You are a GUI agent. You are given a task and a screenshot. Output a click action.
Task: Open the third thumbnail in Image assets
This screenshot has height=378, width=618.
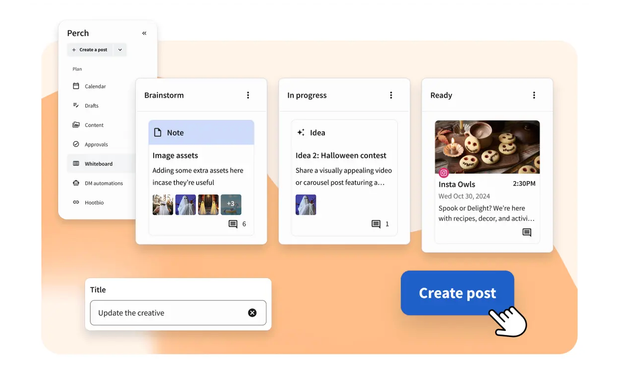(x=208, y=205)
